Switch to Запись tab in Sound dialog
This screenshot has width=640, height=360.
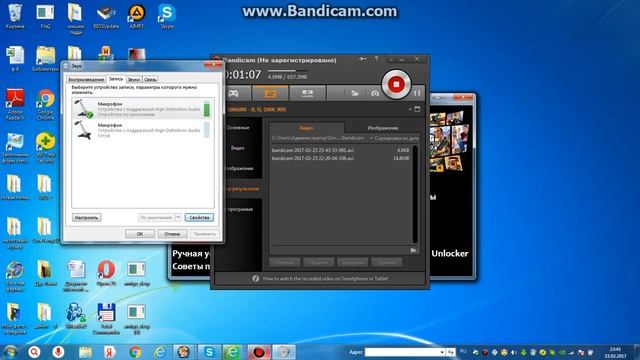[x=116, y=79]
